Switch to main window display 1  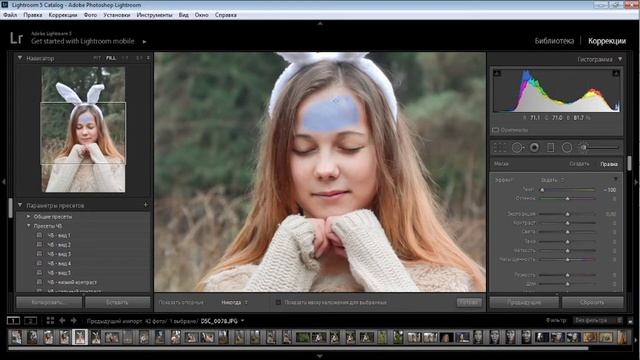point(13,321)
